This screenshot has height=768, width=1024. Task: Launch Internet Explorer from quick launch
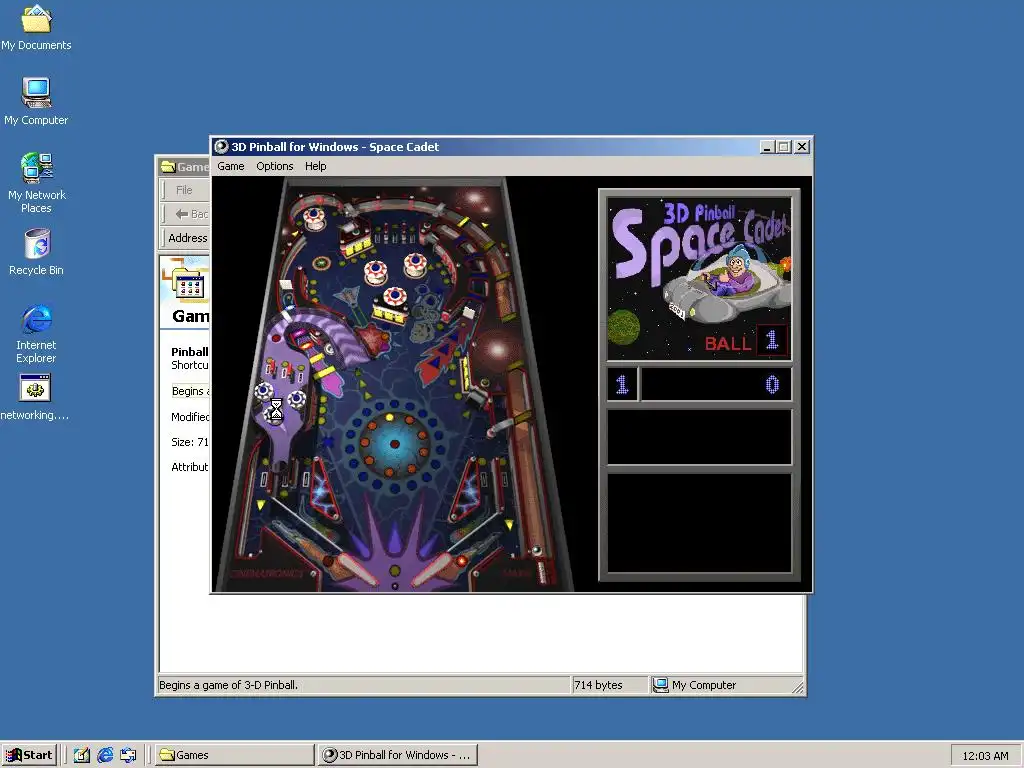[x=104, y=755]
